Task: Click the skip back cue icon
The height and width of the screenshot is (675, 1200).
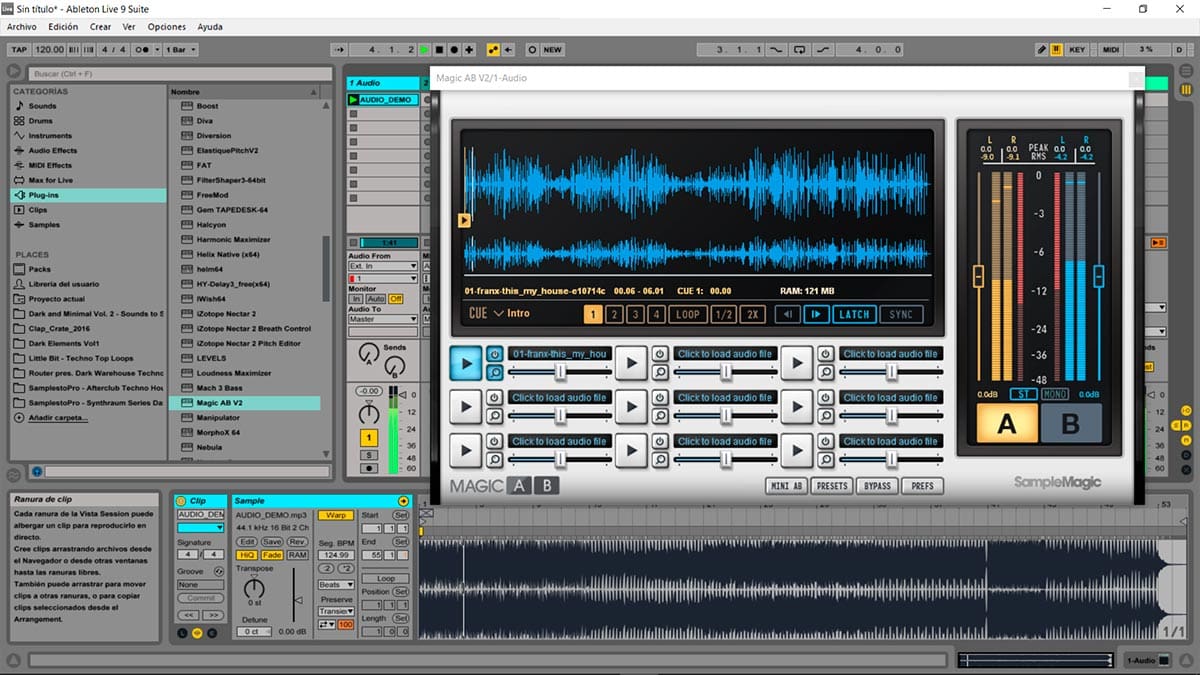Action: point(789,314)
